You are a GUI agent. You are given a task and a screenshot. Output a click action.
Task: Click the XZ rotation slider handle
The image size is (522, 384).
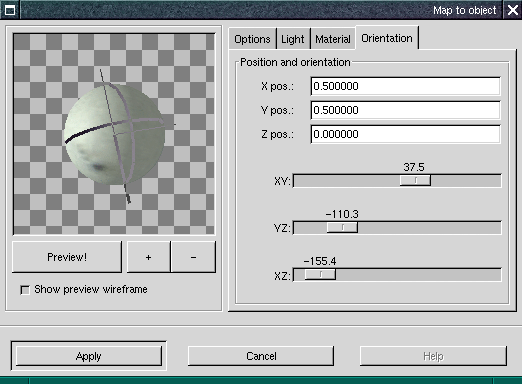(x=320, y=274)
